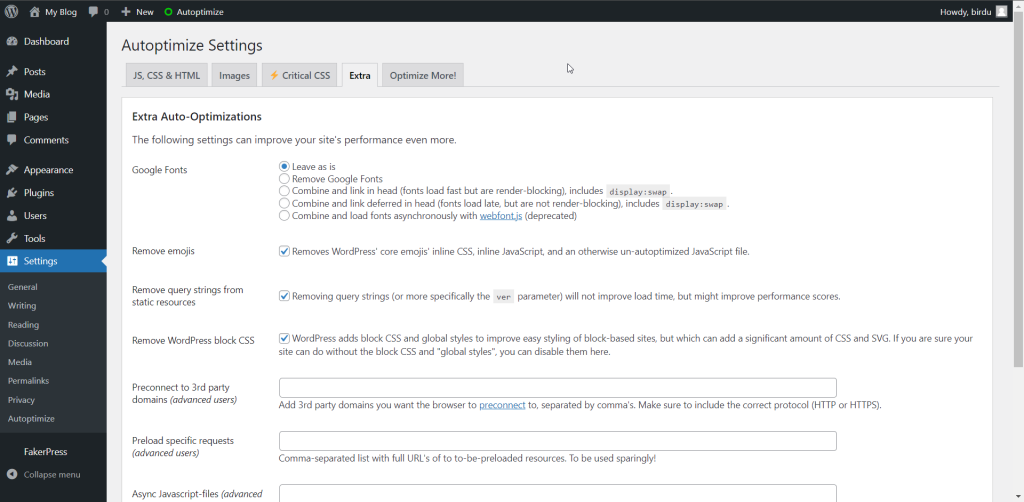Screen dimensions: 1024x502
Task: Open Privacy settings submenu
Action: pyautogui.click(x=22, y=400)
